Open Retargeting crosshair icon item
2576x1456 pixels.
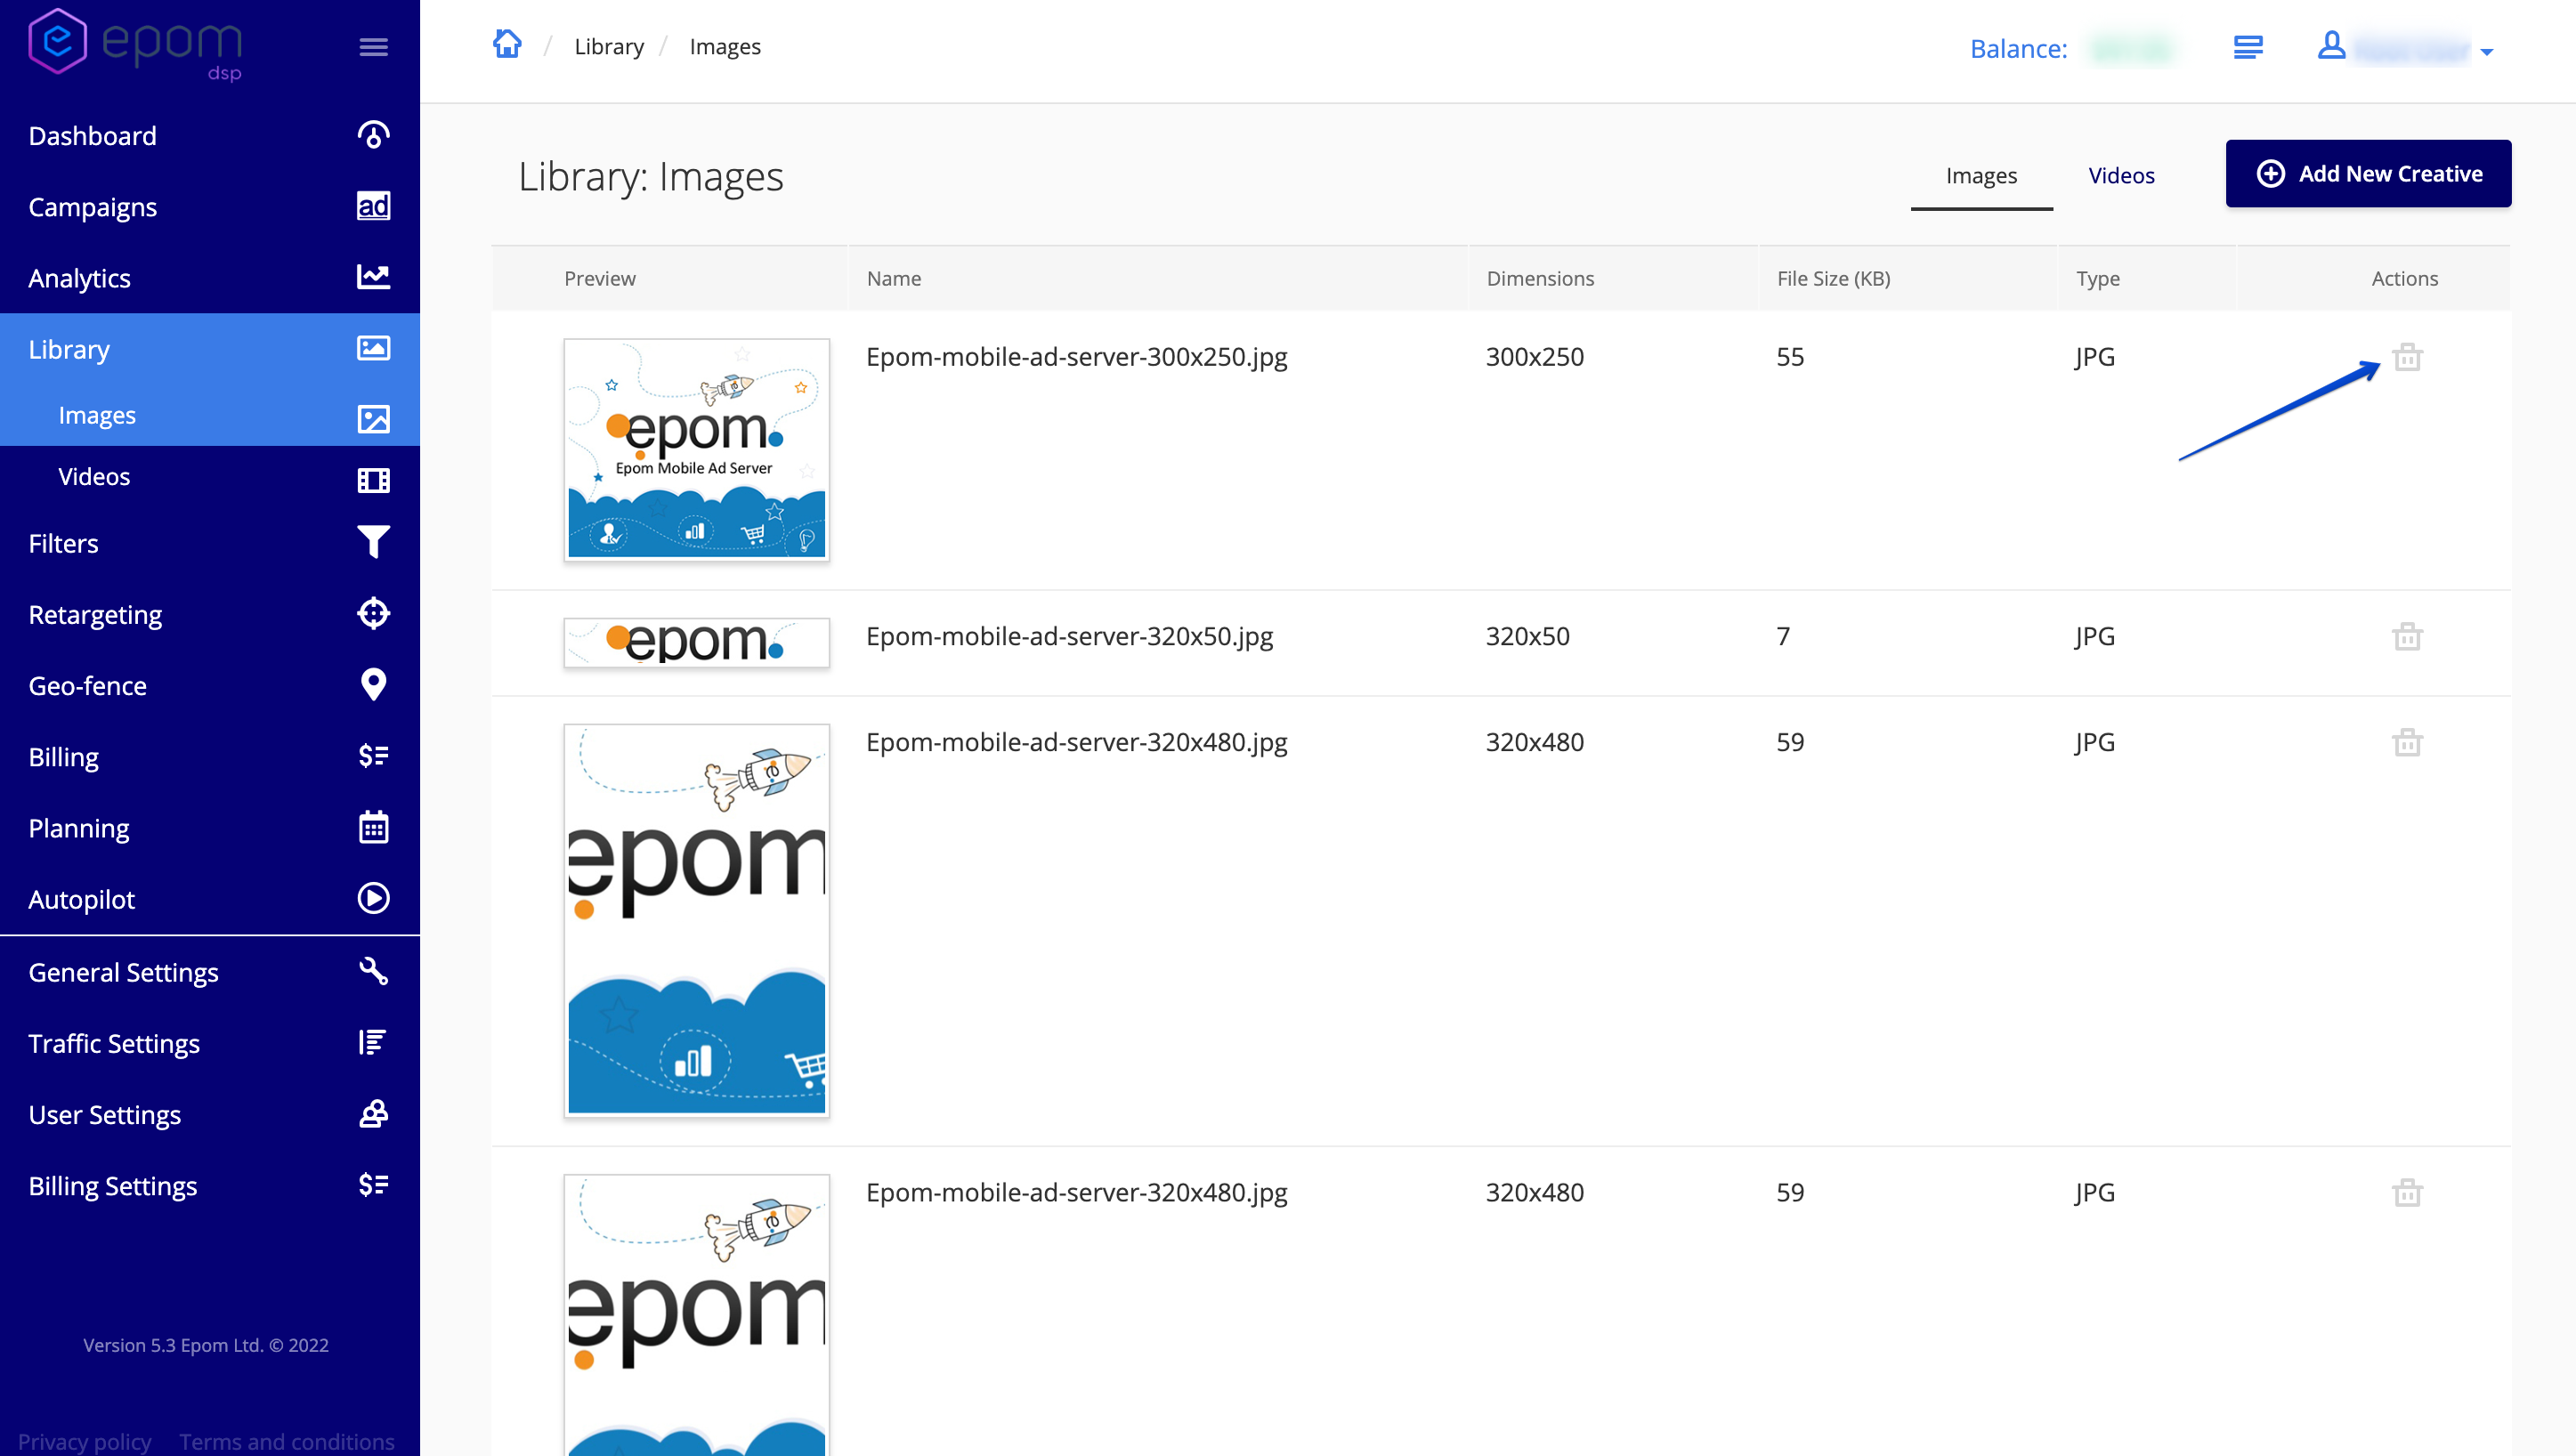(373, 614)
